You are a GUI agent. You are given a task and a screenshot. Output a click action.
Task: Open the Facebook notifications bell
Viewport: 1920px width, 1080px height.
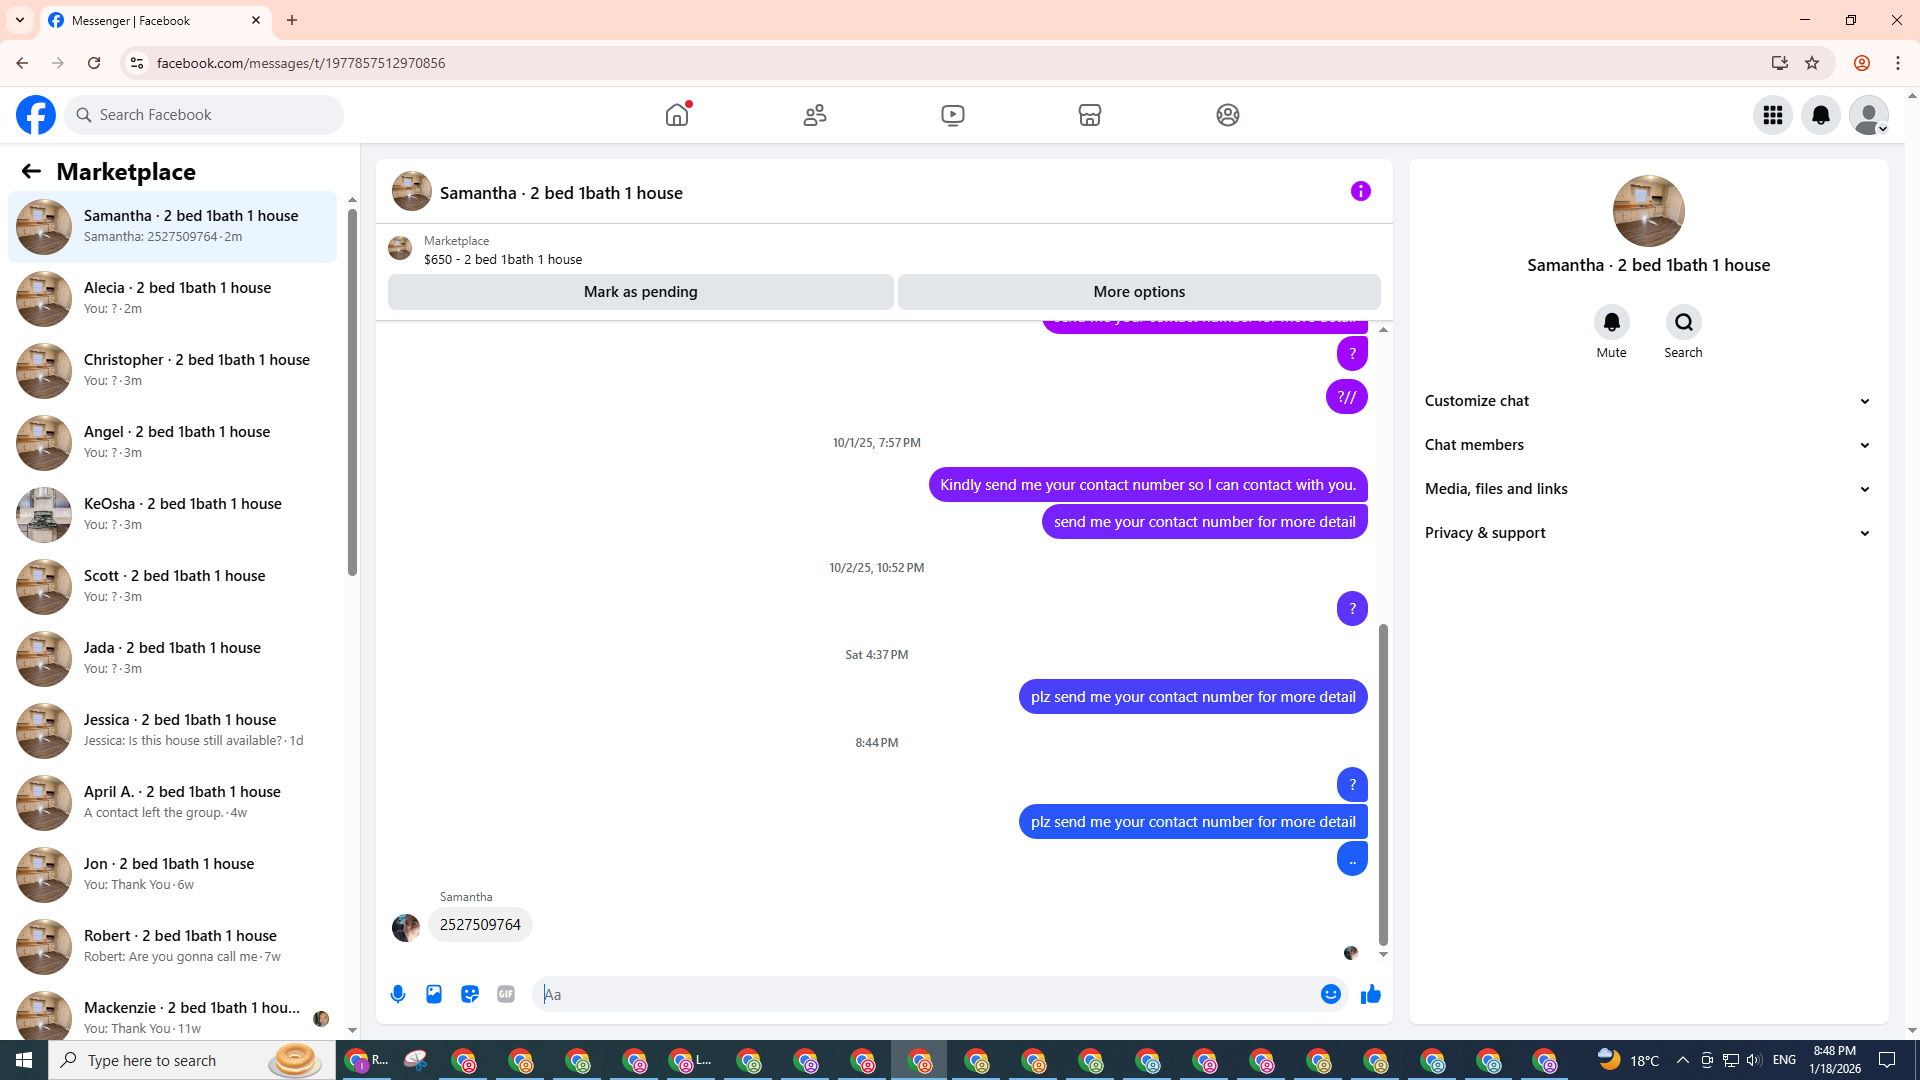tap(1820, 115)
